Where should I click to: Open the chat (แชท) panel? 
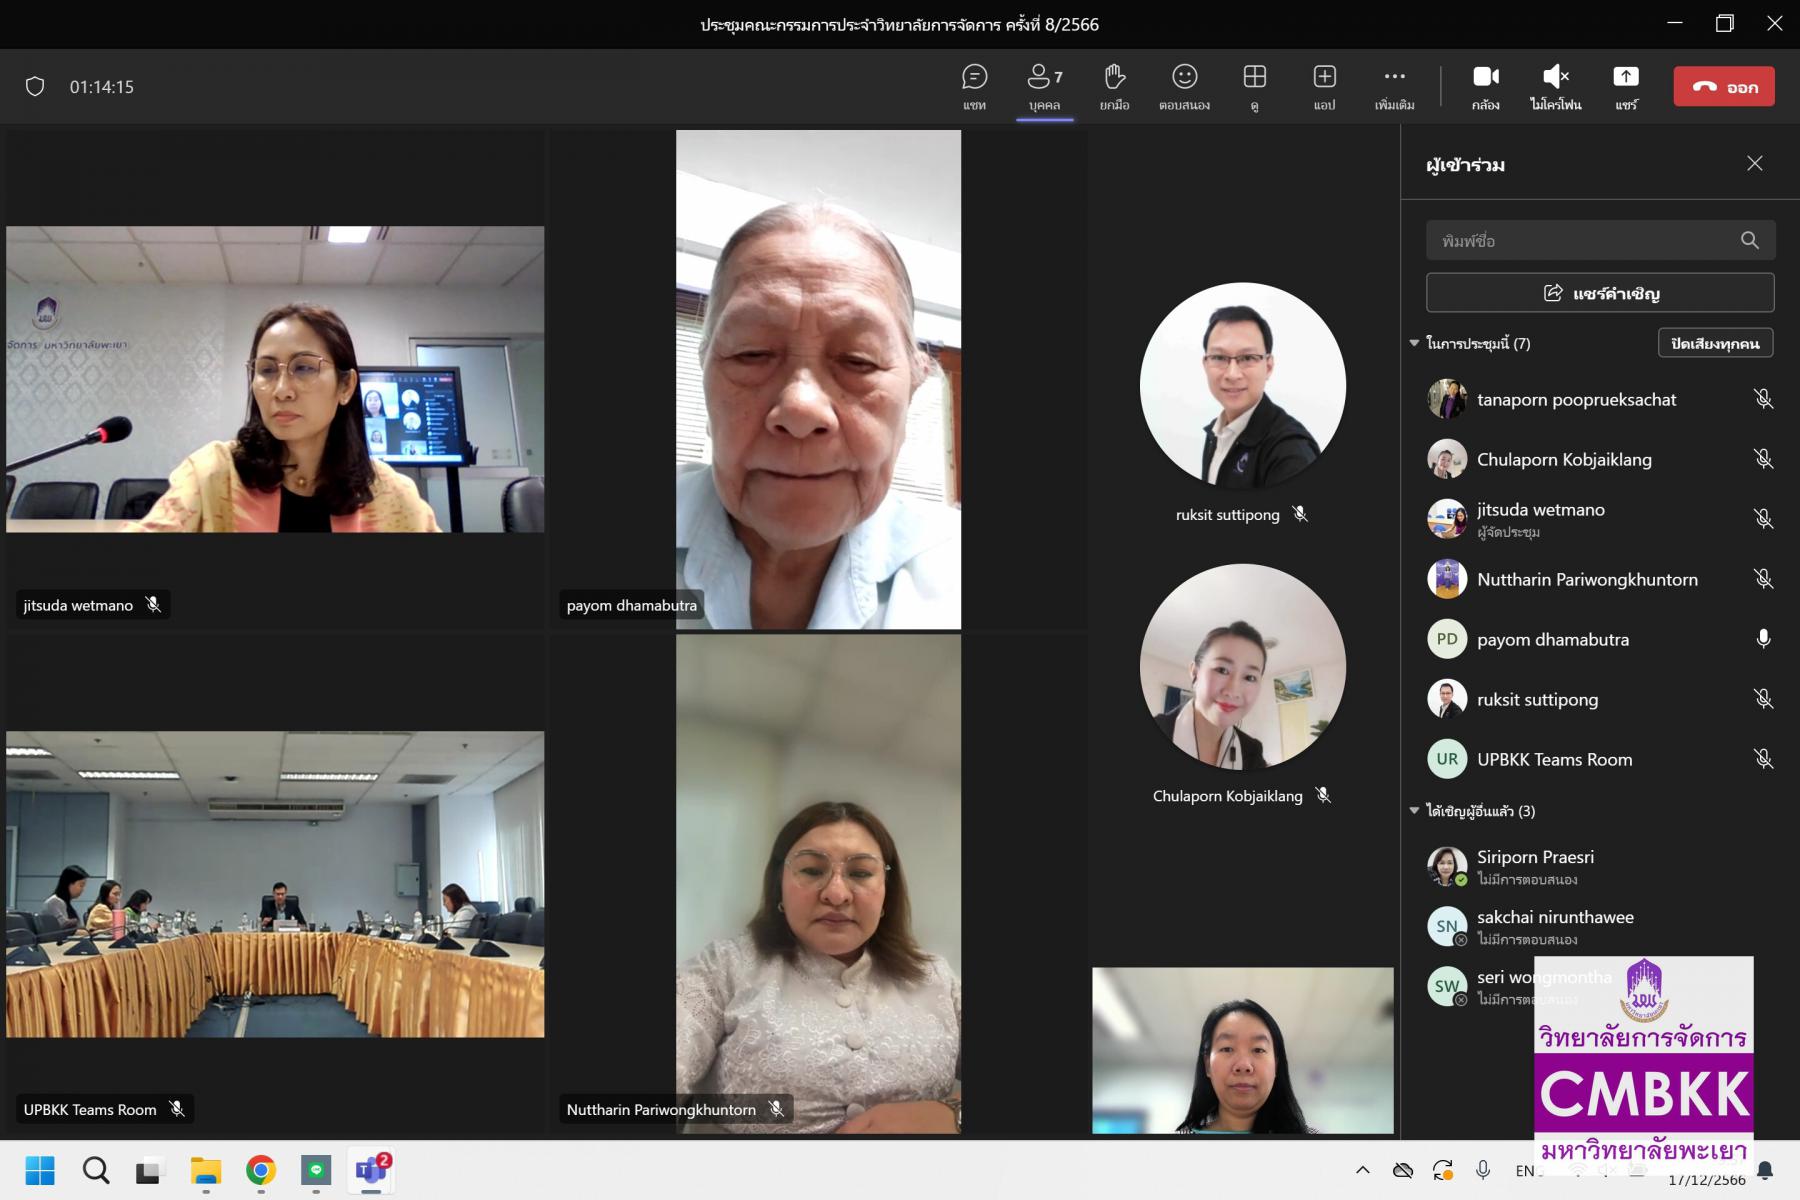click(974, 87)
